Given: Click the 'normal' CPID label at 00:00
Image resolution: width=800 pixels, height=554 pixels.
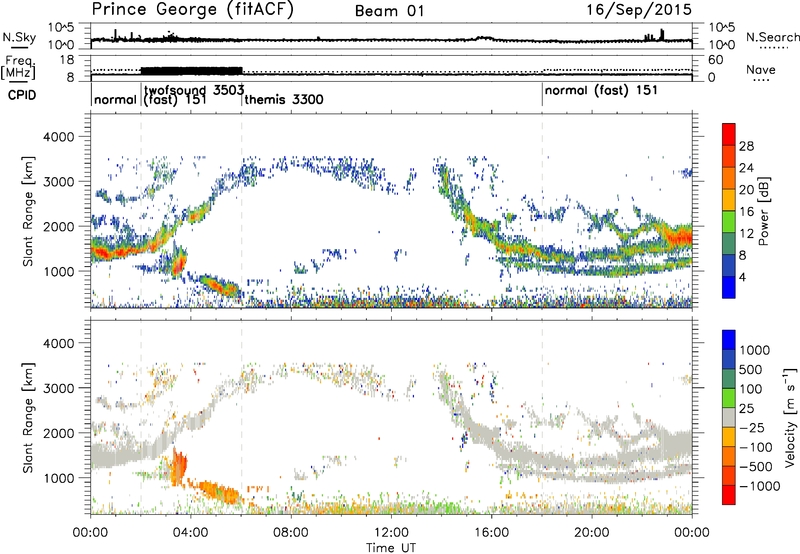Looking at the screenshot, I should tap(115, 99).
